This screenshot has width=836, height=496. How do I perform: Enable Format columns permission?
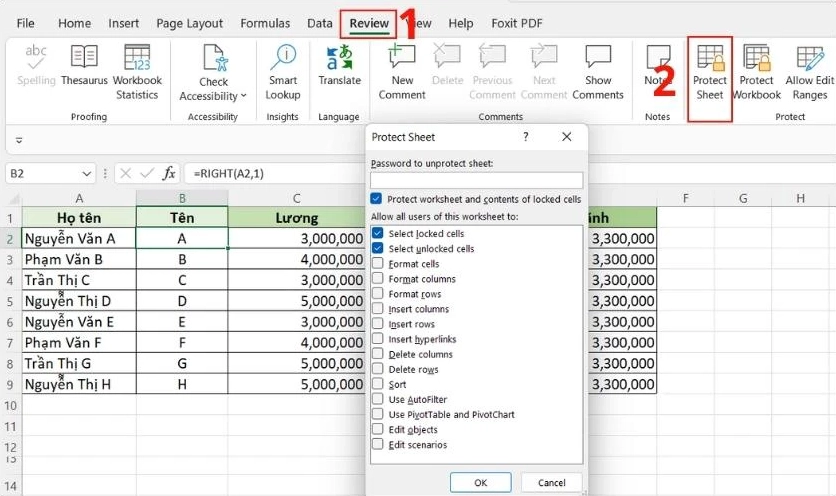pos(377,278)
